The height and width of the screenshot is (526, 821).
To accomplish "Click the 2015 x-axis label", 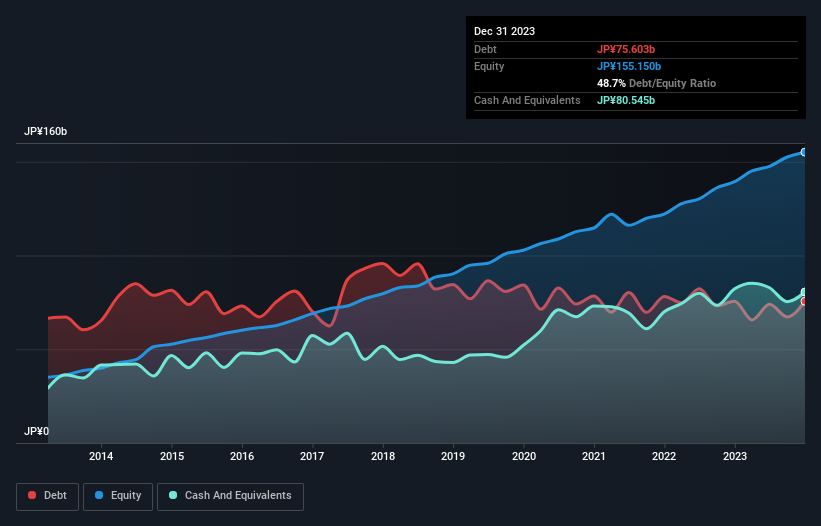I will pyautogui.click(x=172, y=456).
